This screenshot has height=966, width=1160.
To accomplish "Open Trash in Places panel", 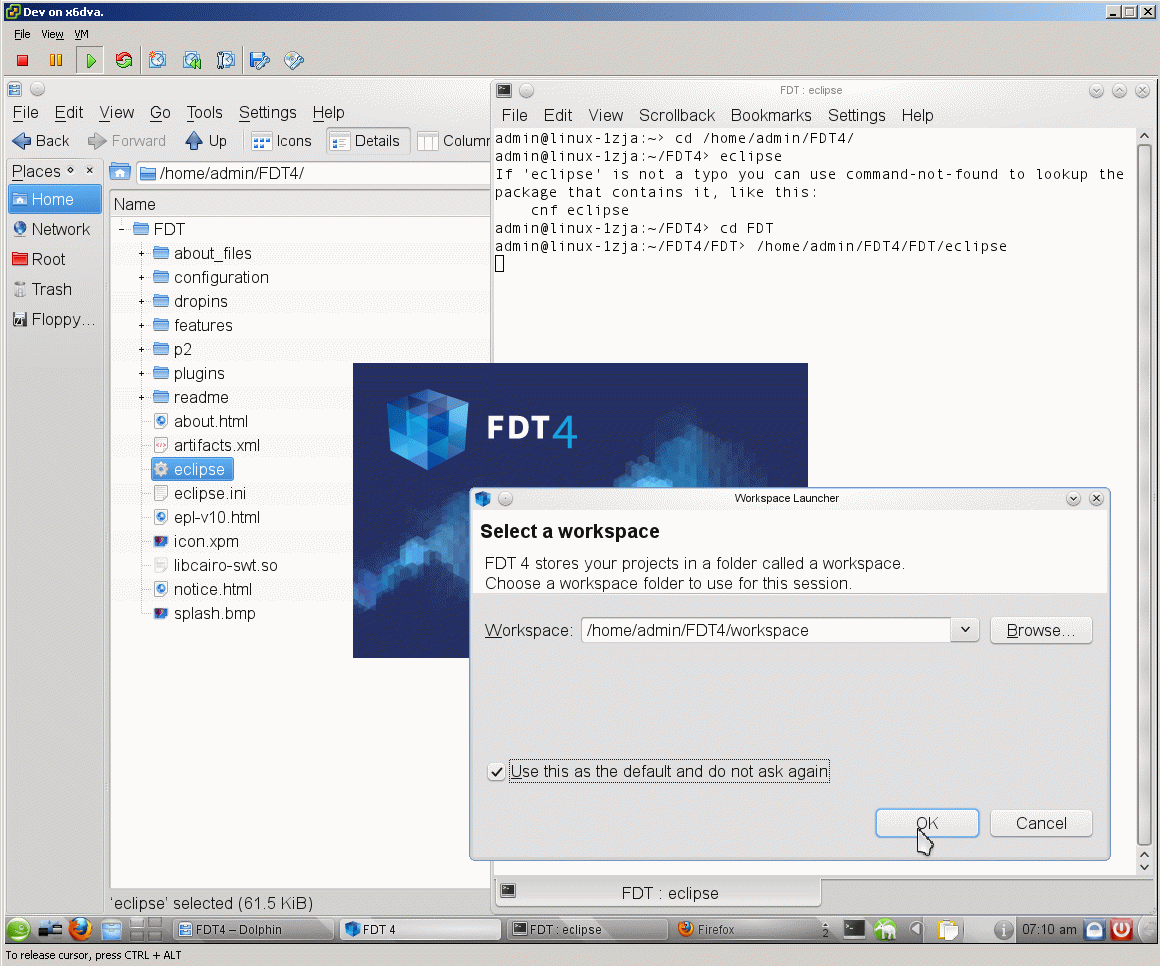I will [55, 289].
